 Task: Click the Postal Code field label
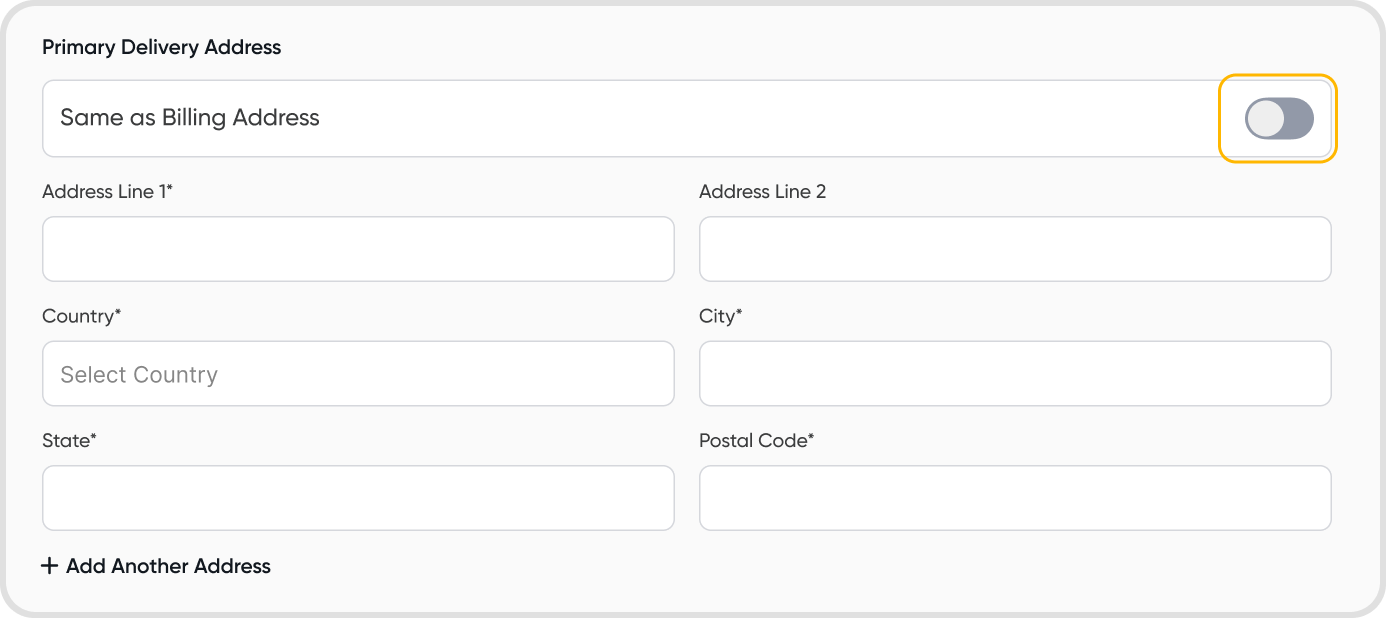tap(756, 440)
